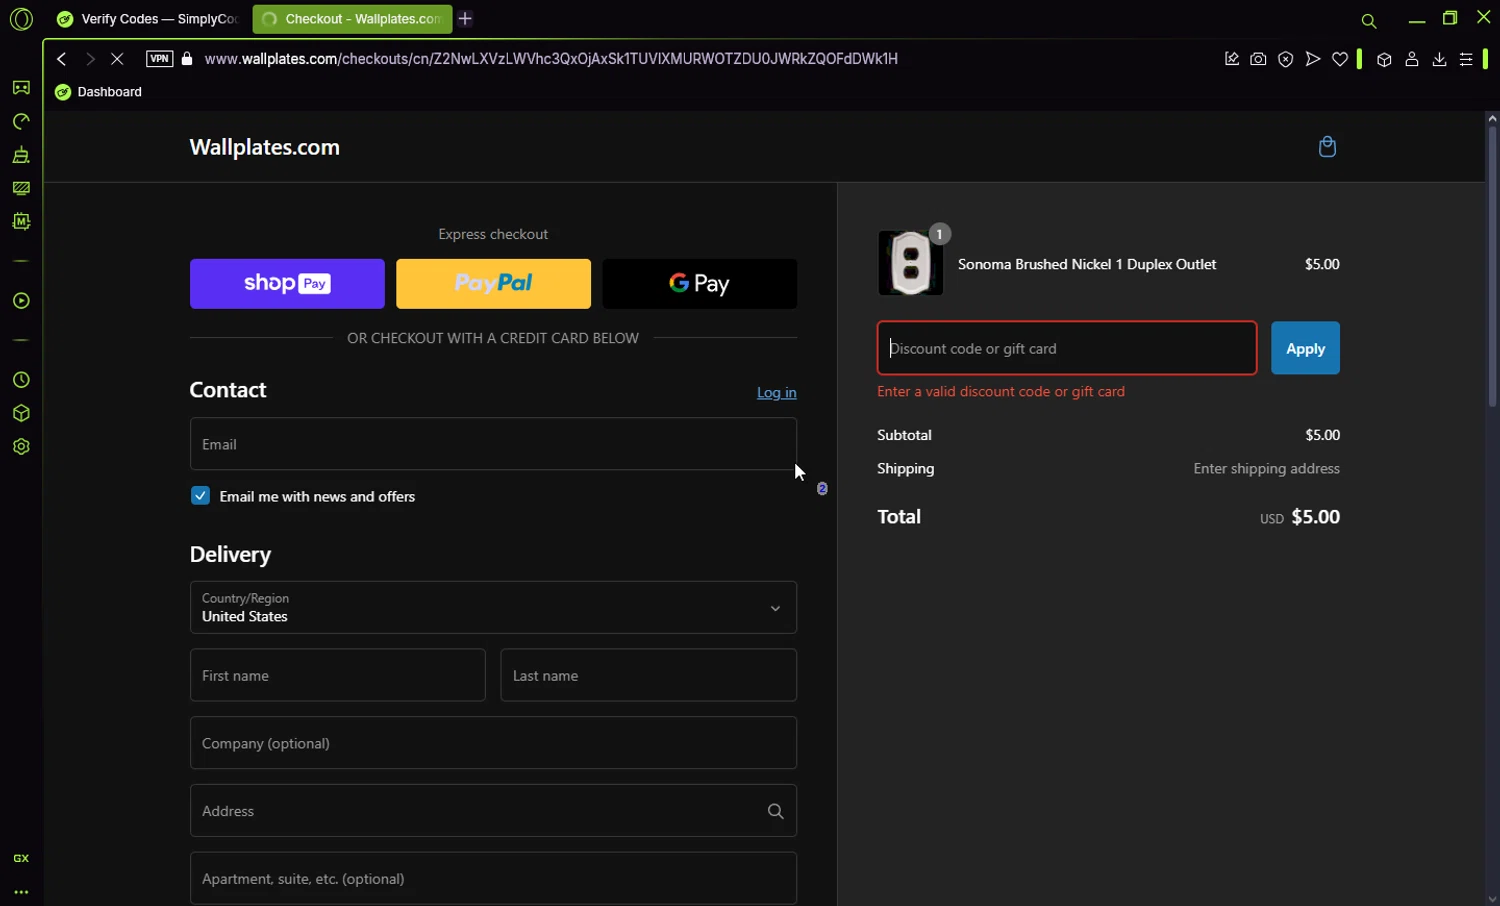
Task: View site security lock info
Action: (x=187, y=59)
